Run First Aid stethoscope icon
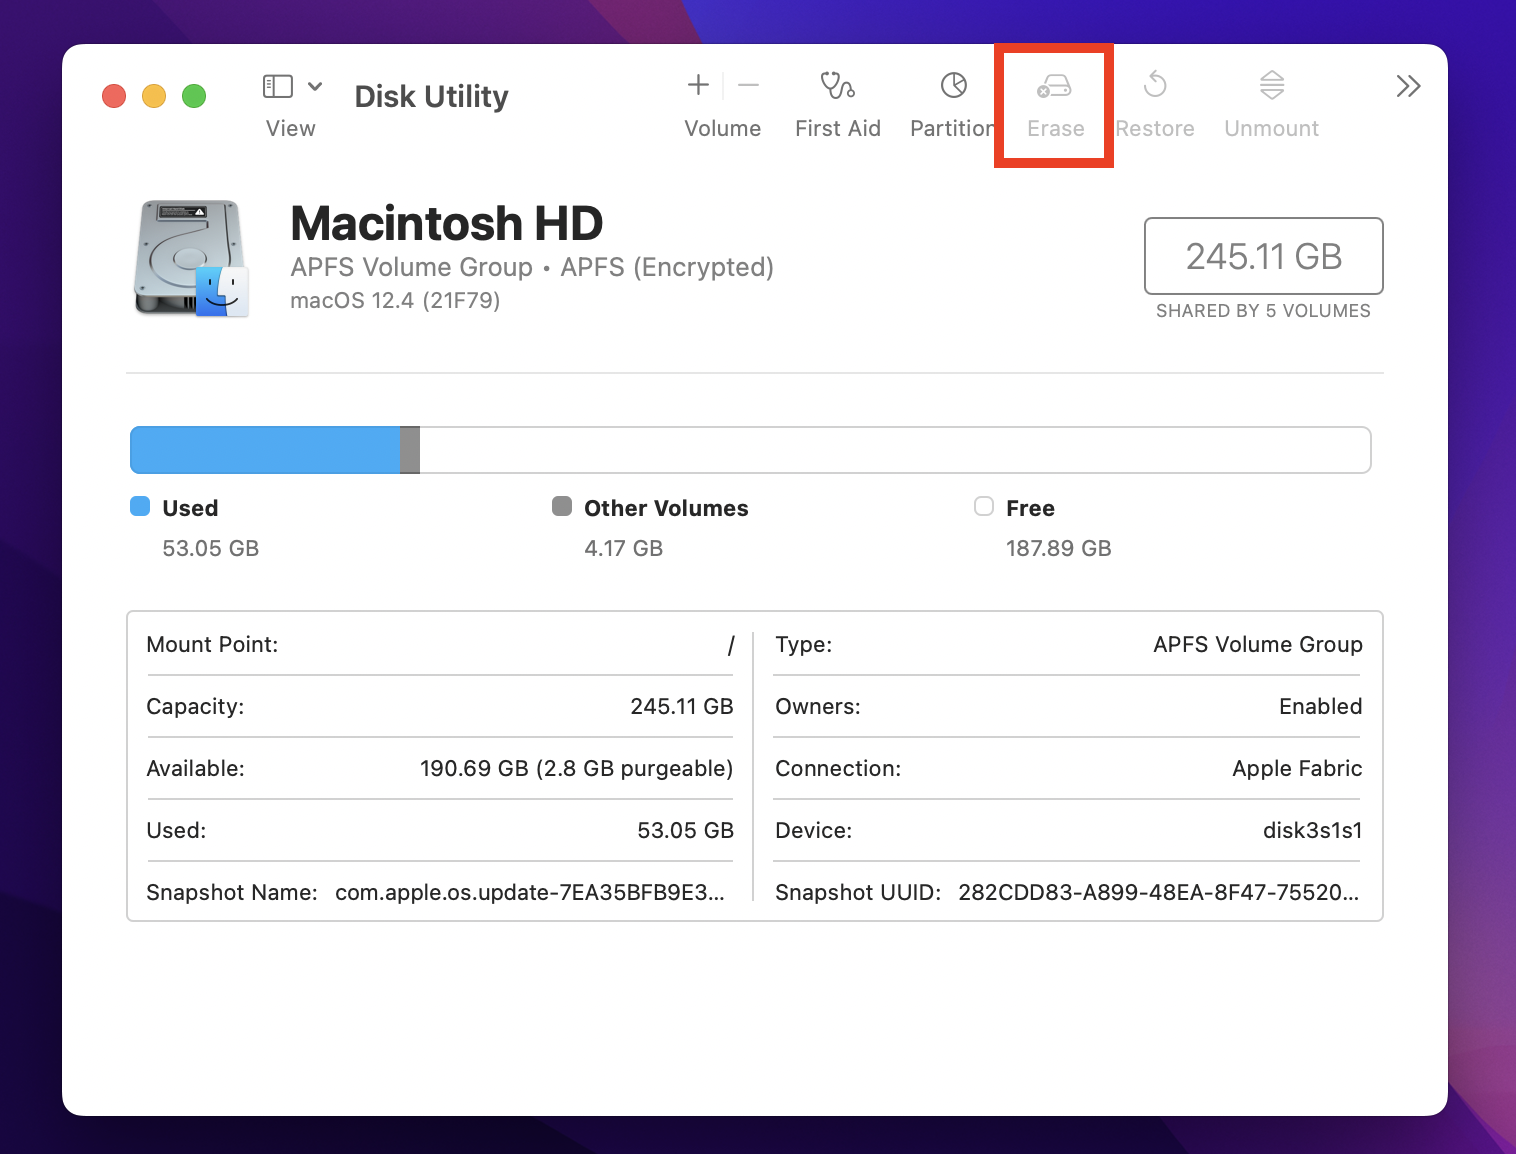 837,86
